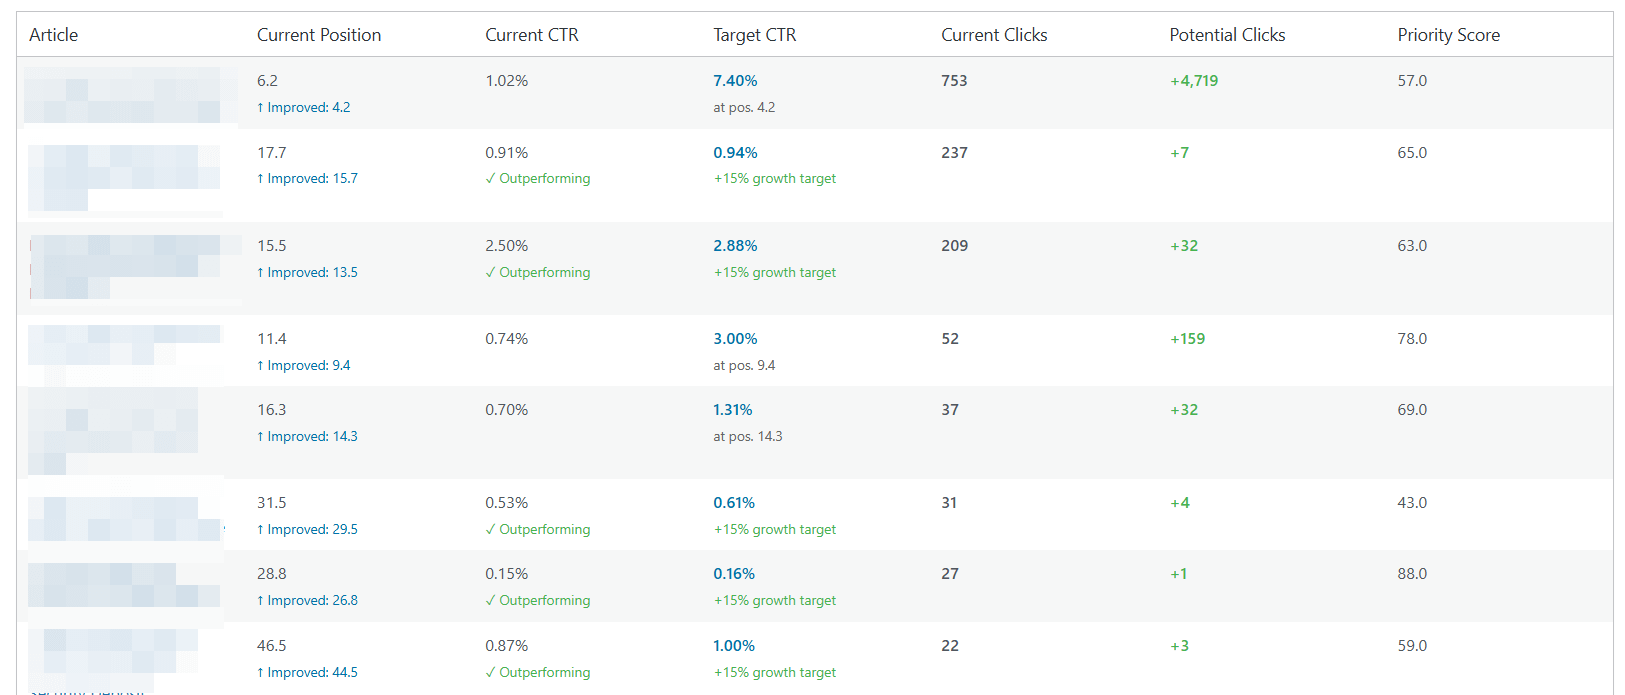Click the checkmark beside Outperforming in the 2.50% CTR row

click(490, 272)
